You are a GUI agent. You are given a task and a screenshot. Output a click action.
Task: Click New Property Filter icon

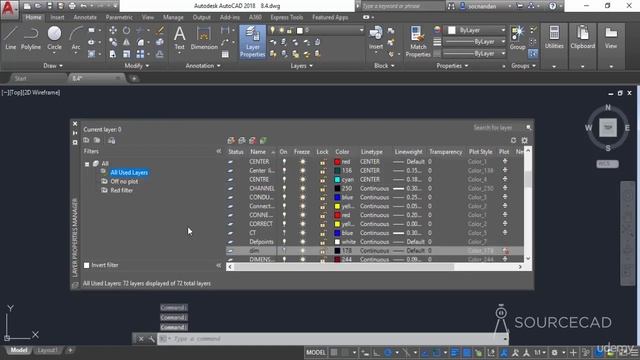tap(87, 140)
